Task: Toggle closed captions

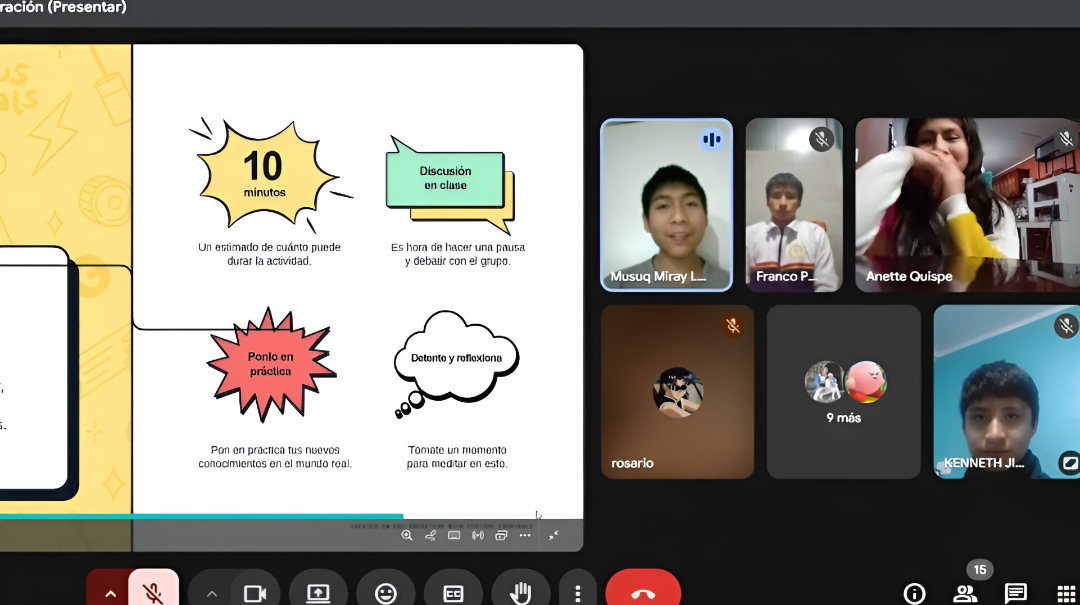Action: point(453,592)
